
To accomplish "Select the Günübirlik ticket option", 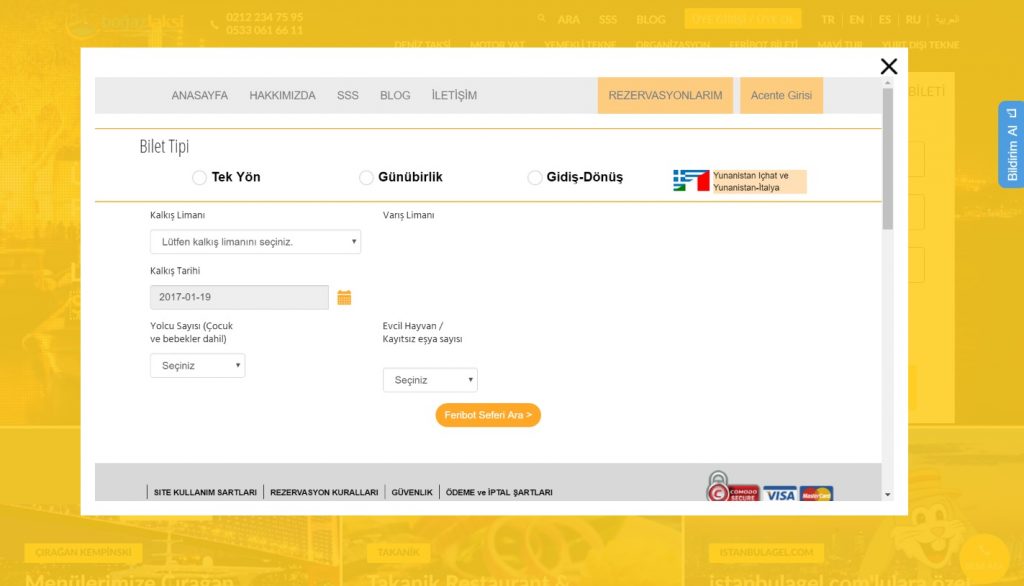I will [366, 177].
